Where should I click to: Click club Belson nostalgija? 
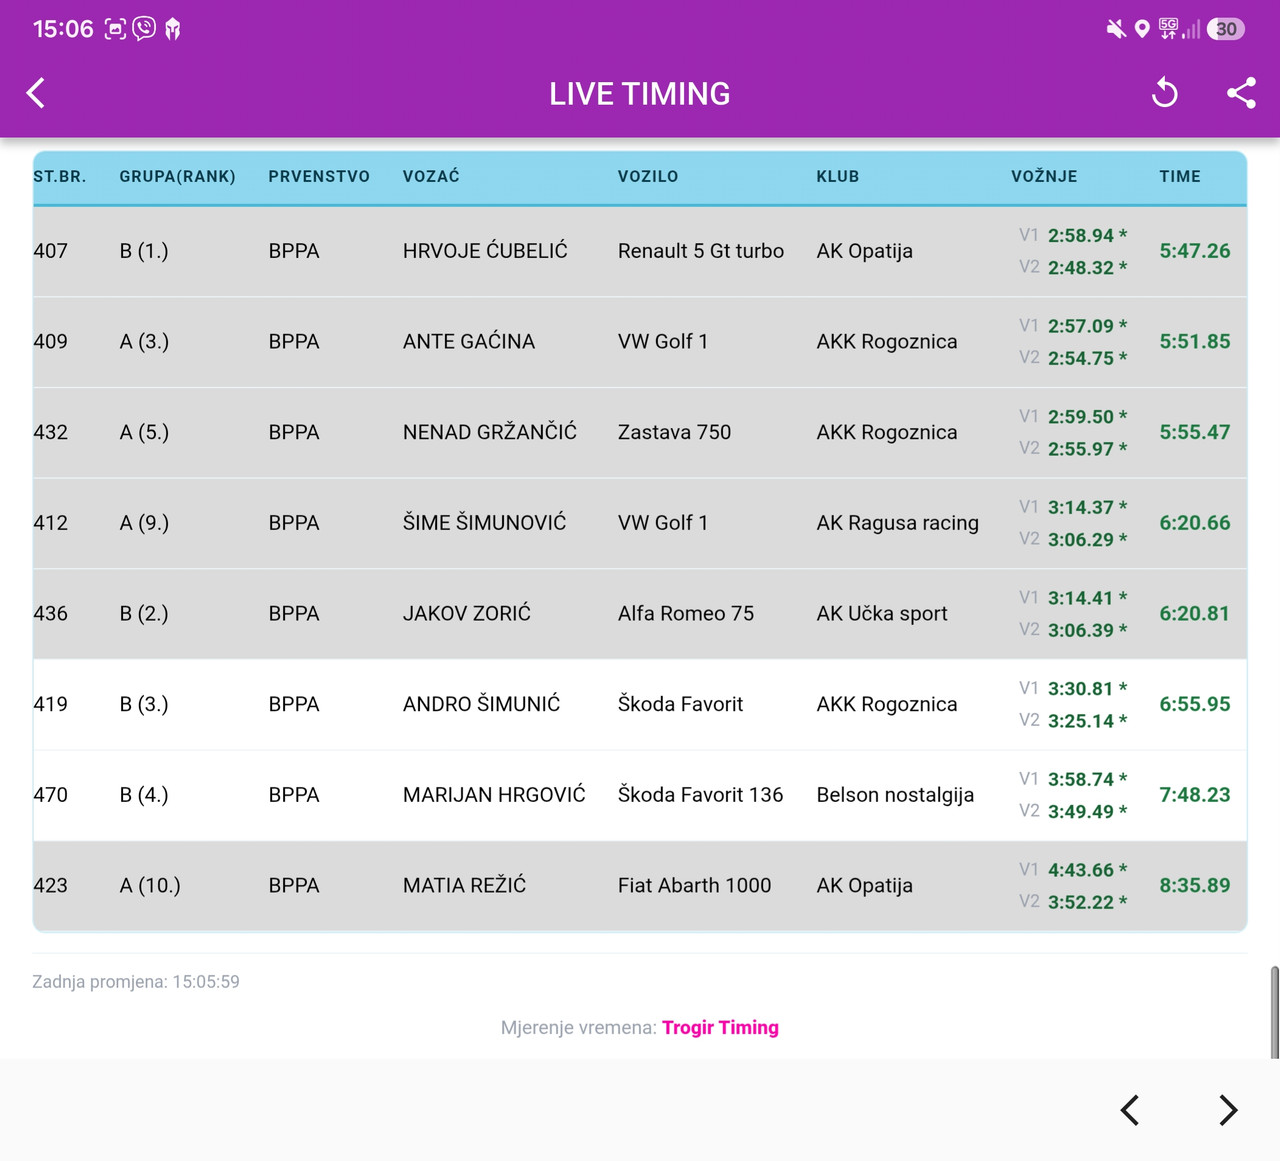point(895,795)
